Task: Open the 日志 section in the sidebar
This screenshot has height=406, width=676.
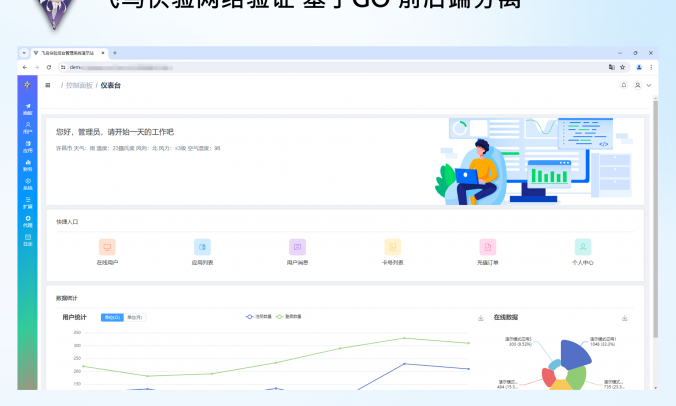Action: click(x=28, y=240)
